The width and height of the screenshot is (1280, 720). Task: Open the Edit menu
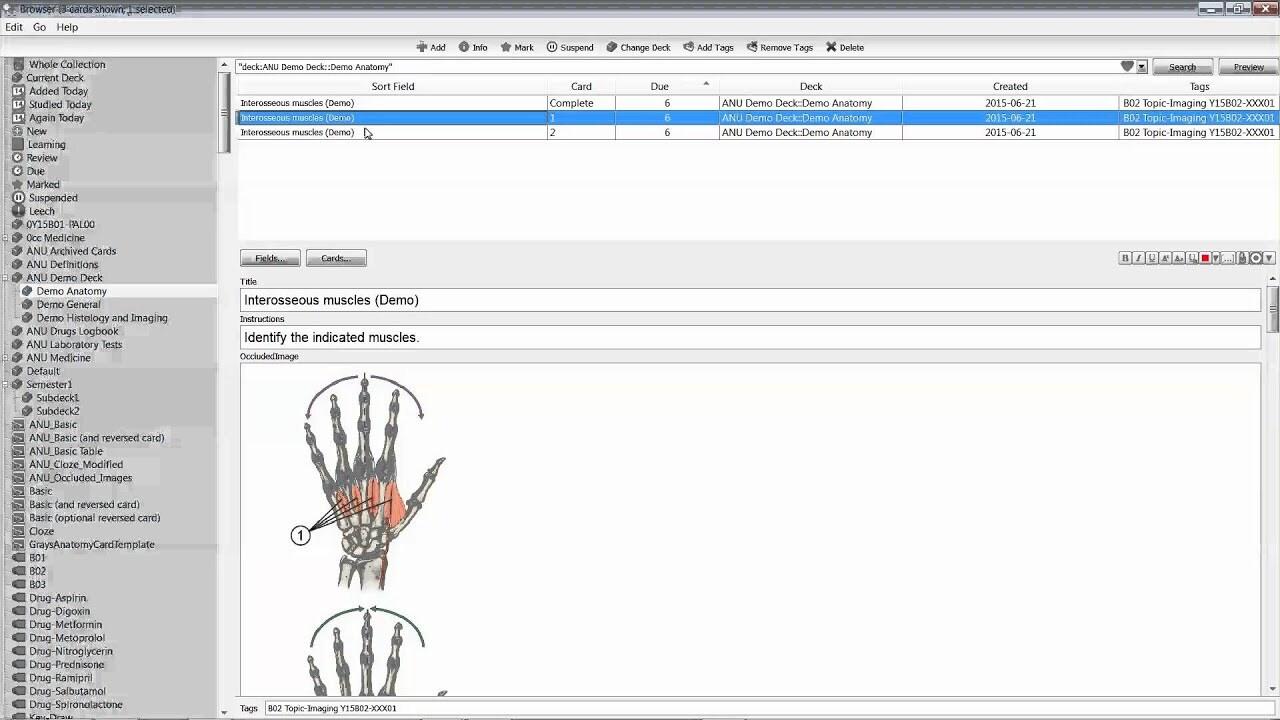(x=14, y=27)
